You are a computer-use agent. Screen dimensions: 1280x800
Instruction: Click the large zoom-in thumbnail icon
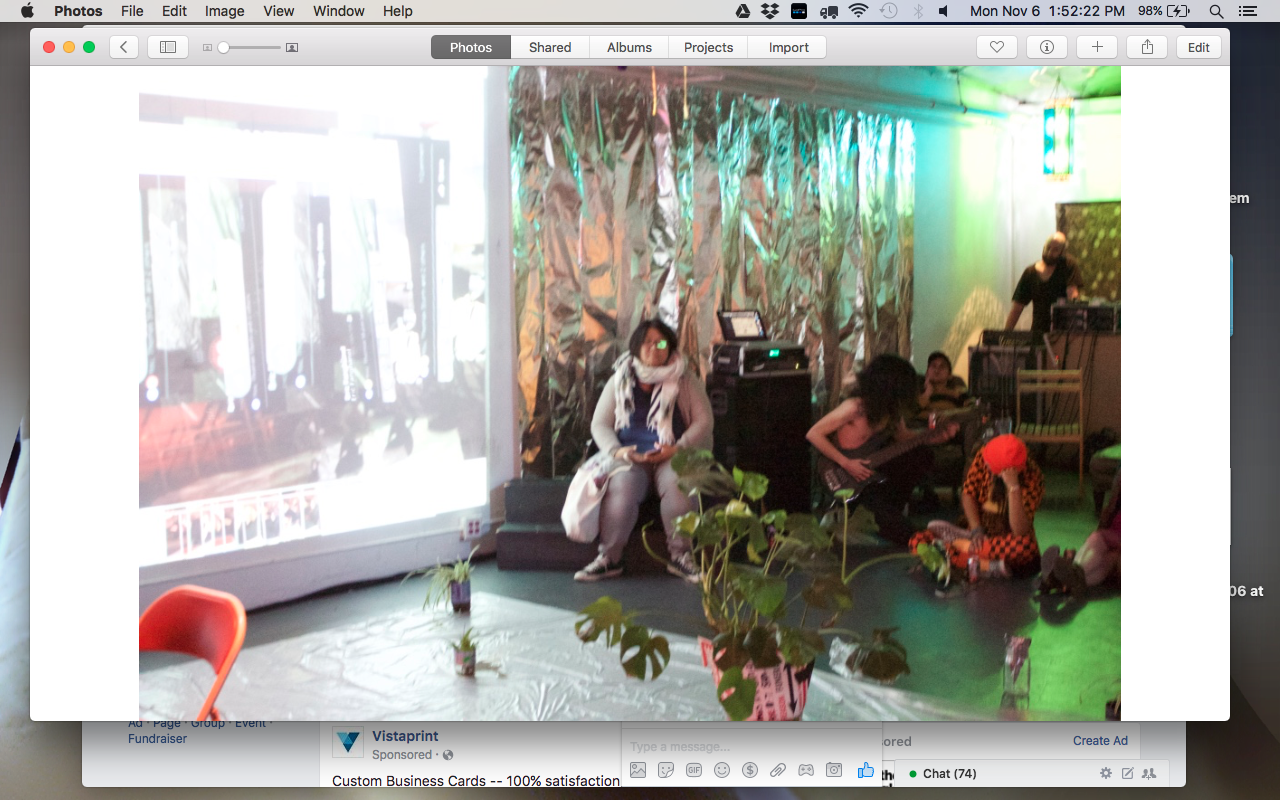(x=292, y=47)
